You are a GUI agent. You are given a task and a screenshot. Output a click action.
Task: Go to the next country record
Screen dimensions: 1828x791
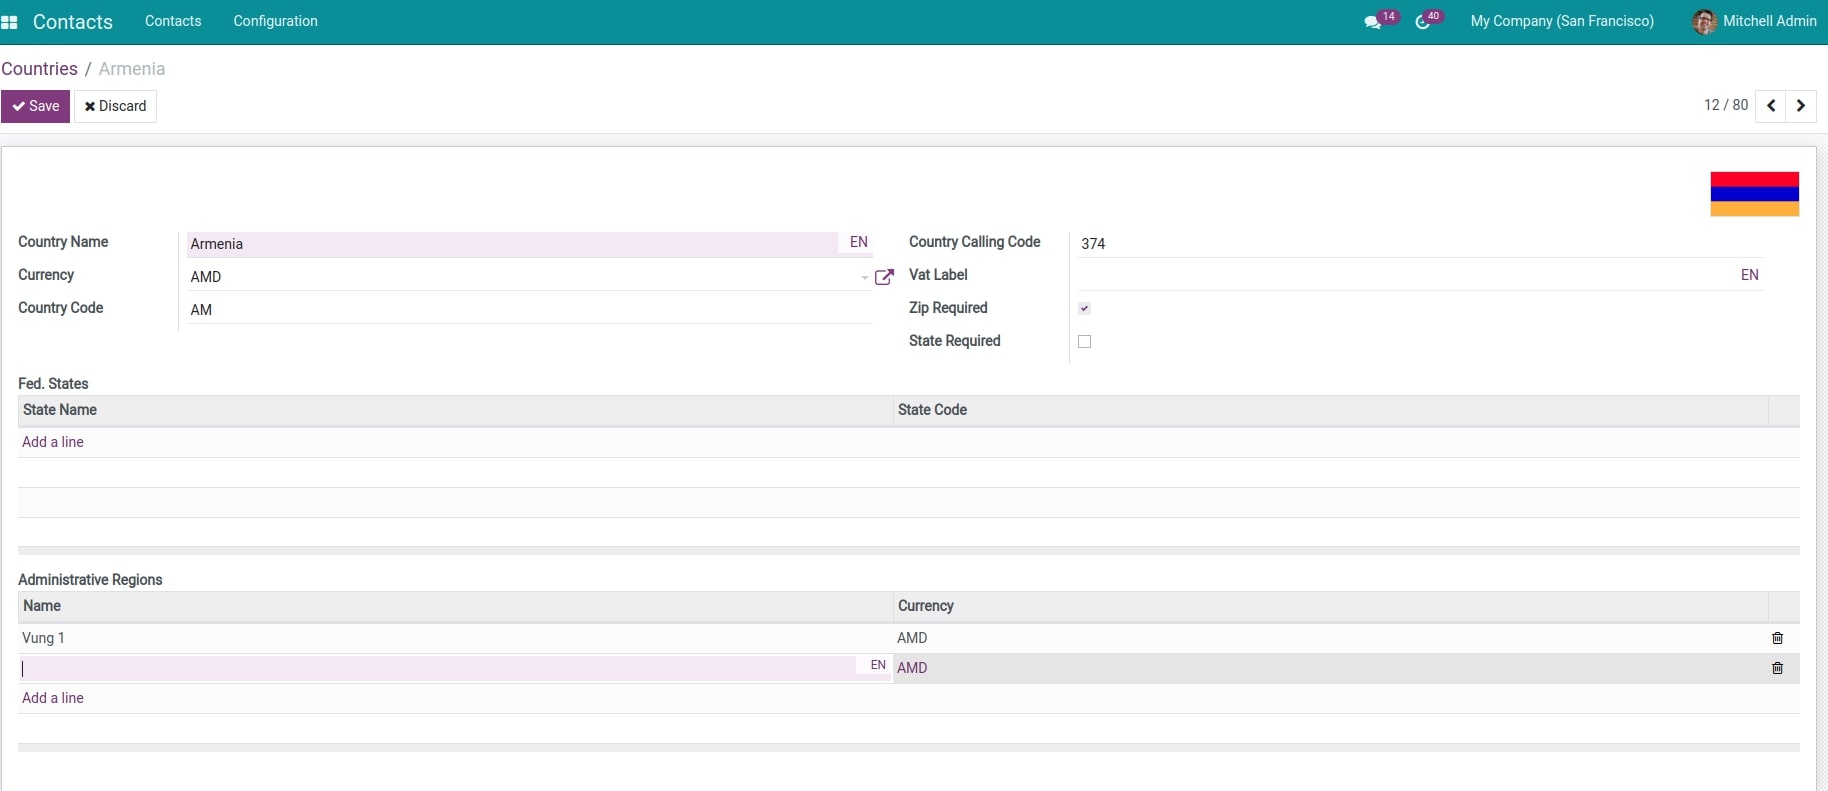(x=1801, y=106)
